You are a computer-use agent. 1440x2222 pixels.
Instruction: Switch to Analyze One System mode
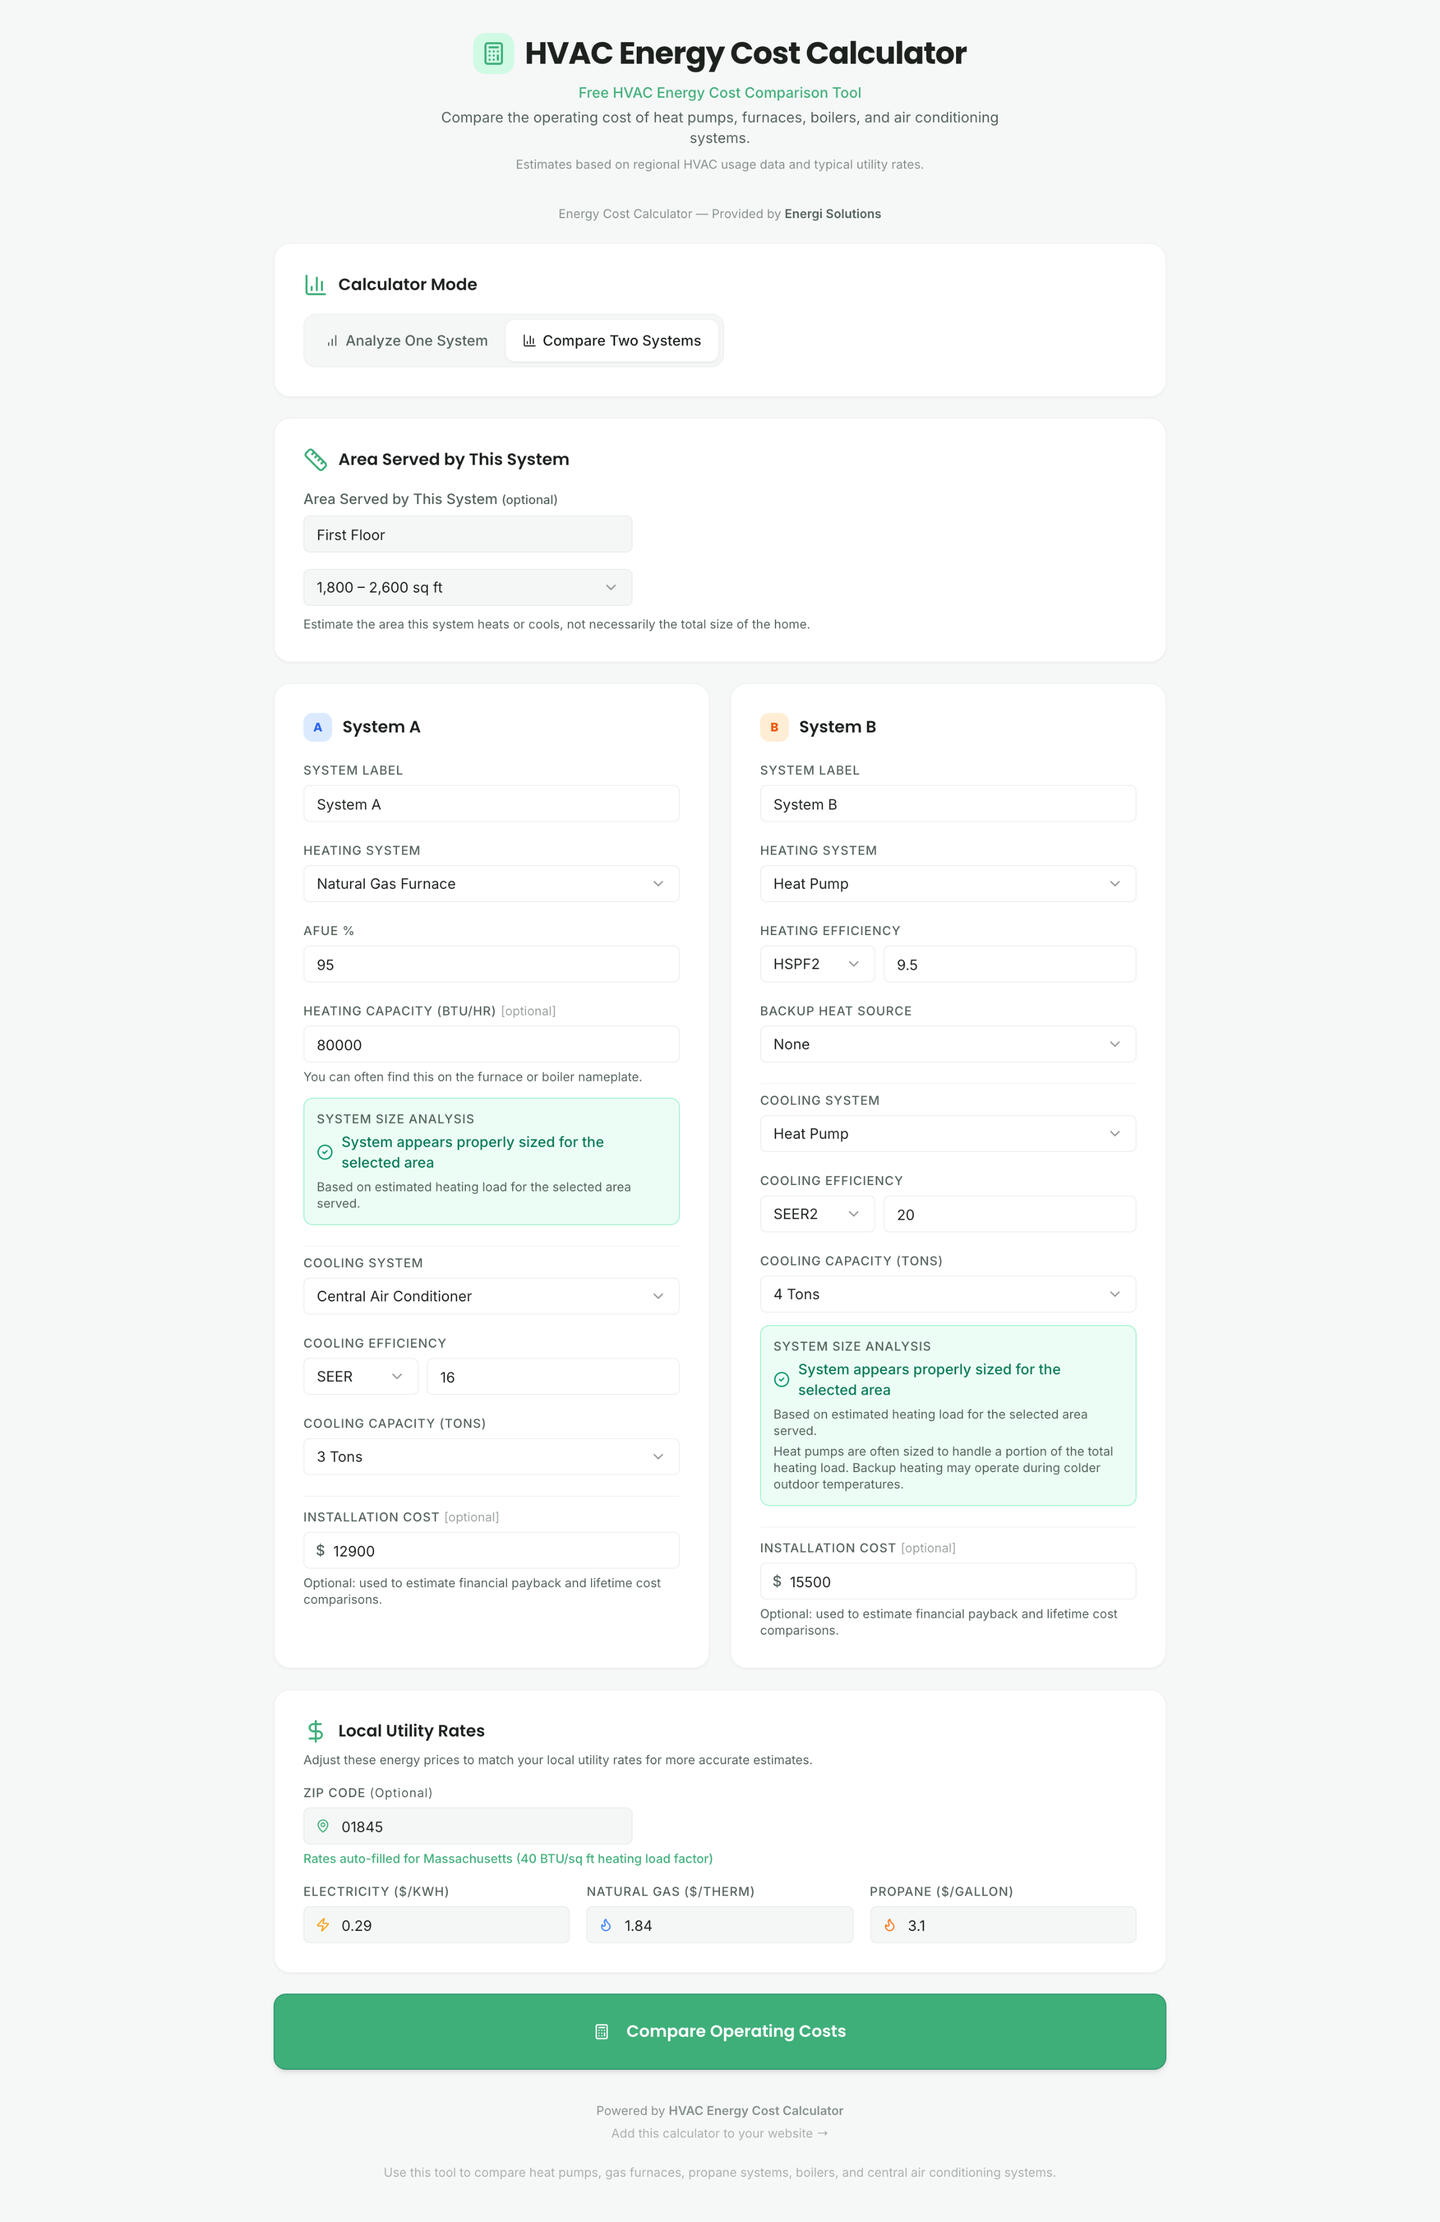(407, 341)
